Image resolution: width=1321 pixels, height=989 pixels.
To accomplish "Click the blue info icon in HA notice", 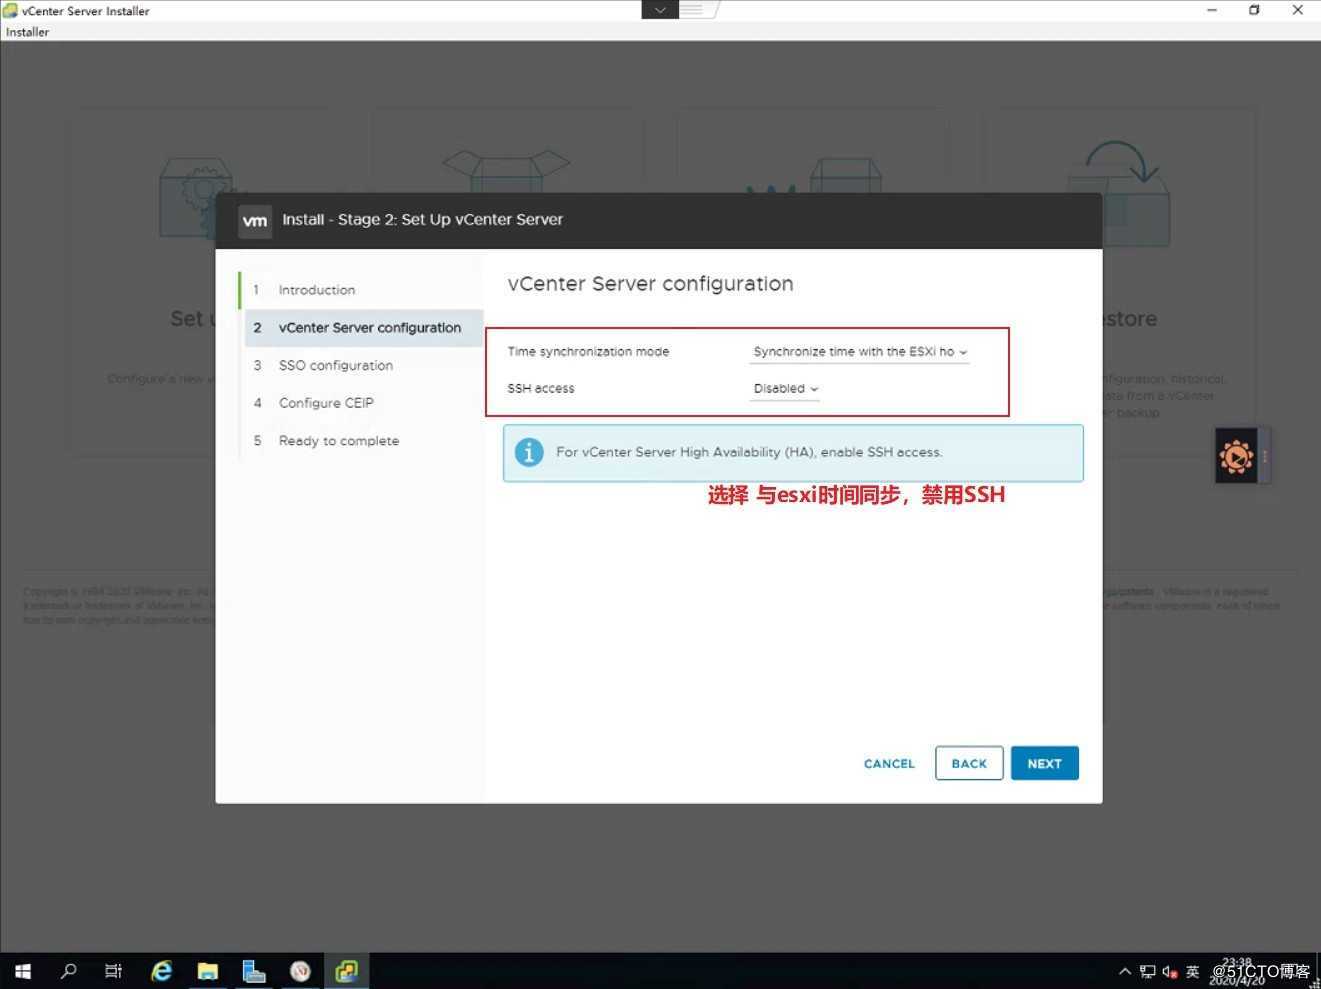I will pos(529,452).
